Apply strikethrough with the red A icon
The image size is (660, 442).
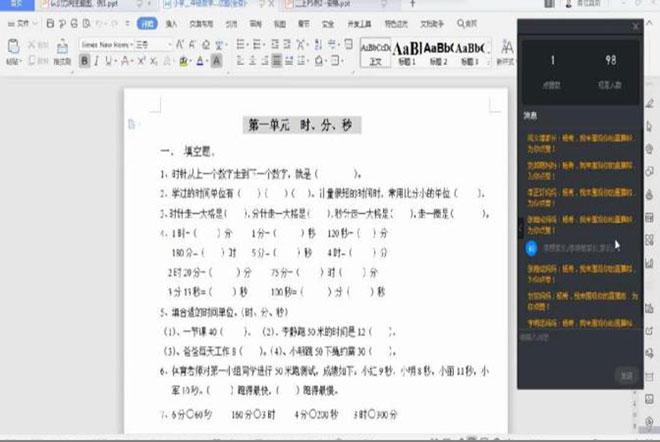pos(125,61)
